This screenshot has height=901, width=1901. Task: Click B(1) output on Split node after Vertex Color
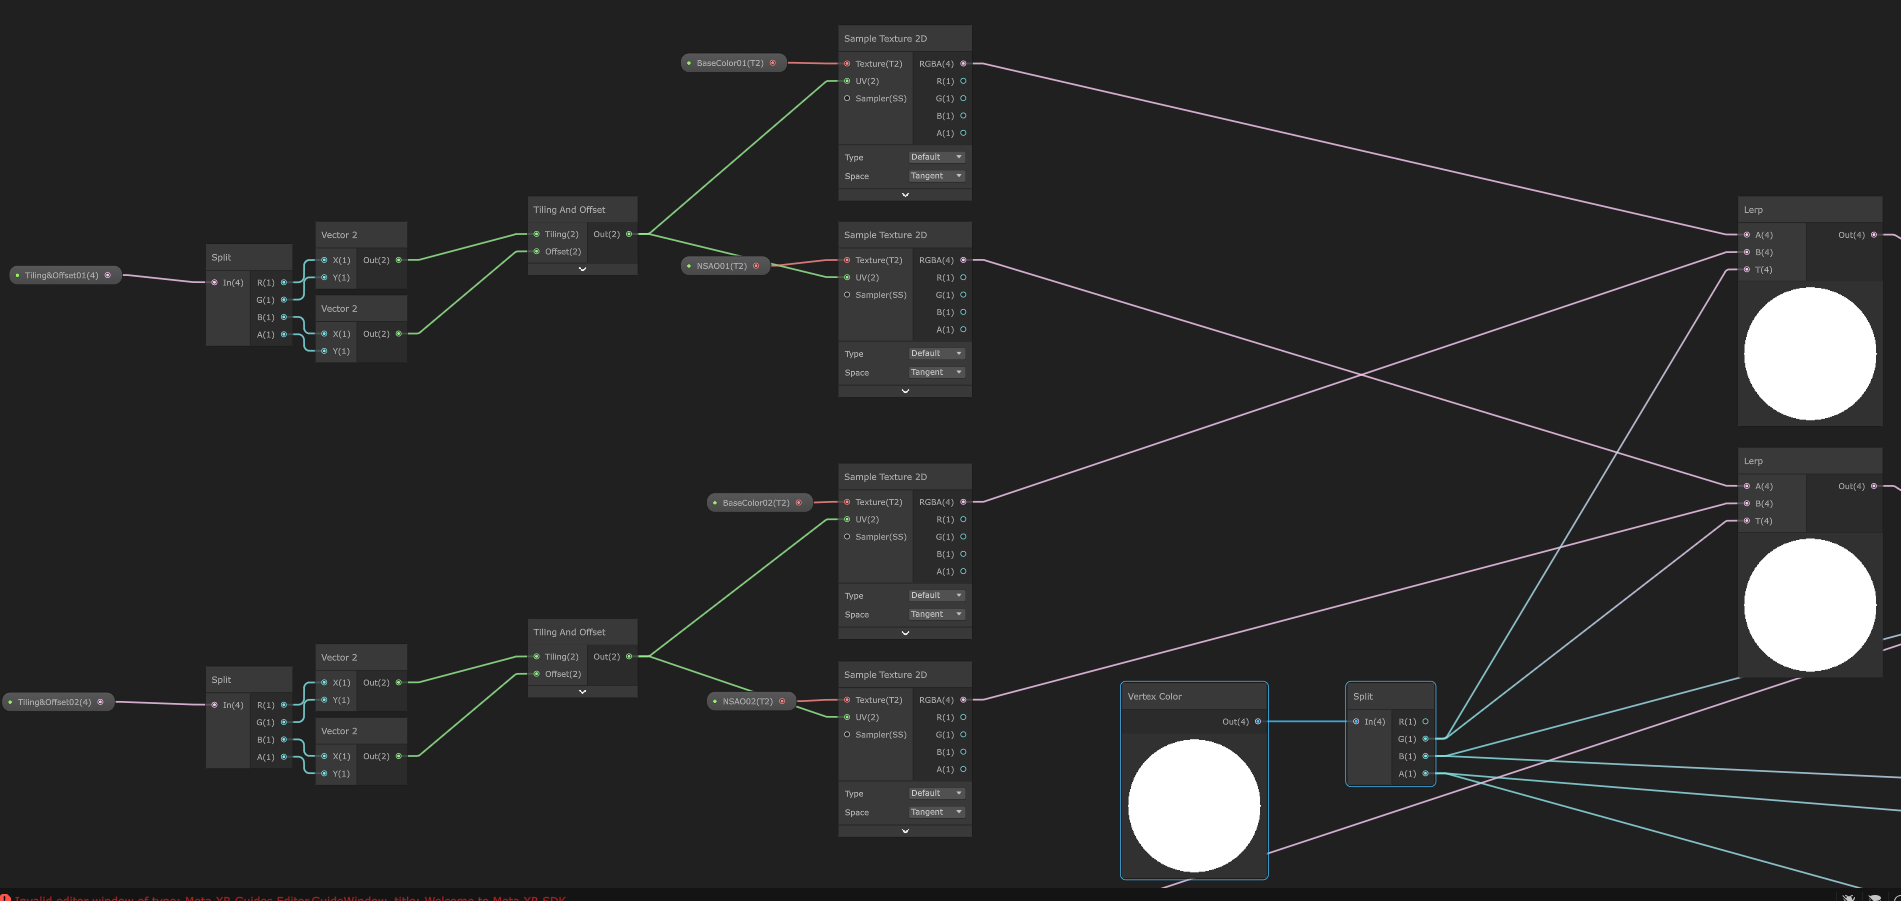(1425, 756)
